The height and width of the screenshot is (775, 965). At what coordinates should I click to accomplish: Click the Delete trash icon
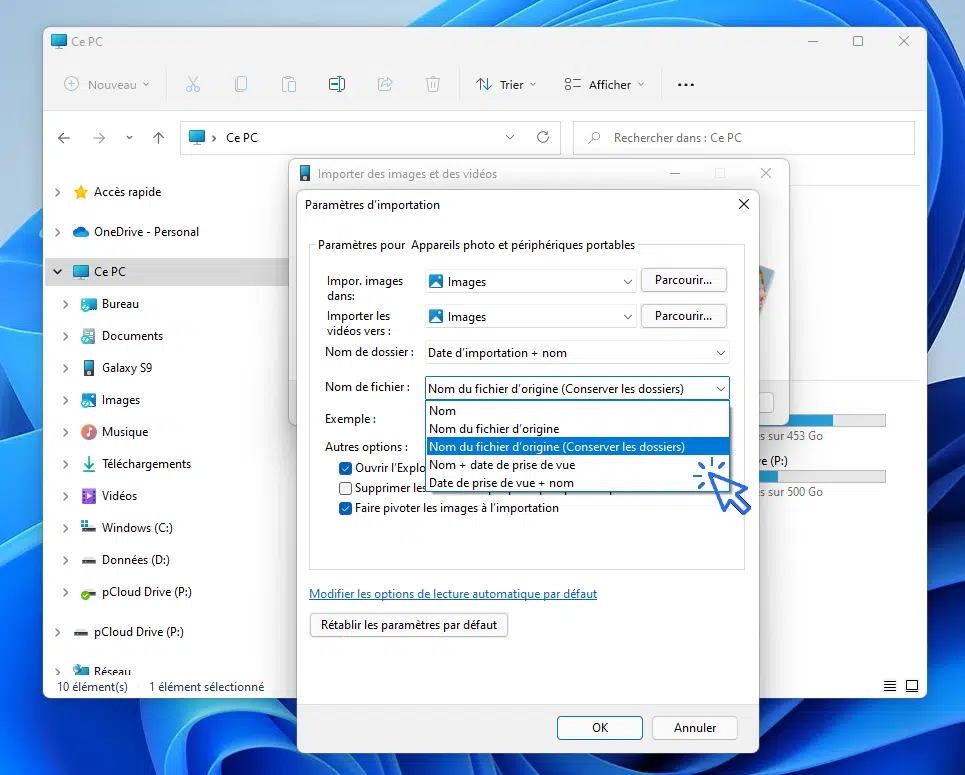[433, 85]
